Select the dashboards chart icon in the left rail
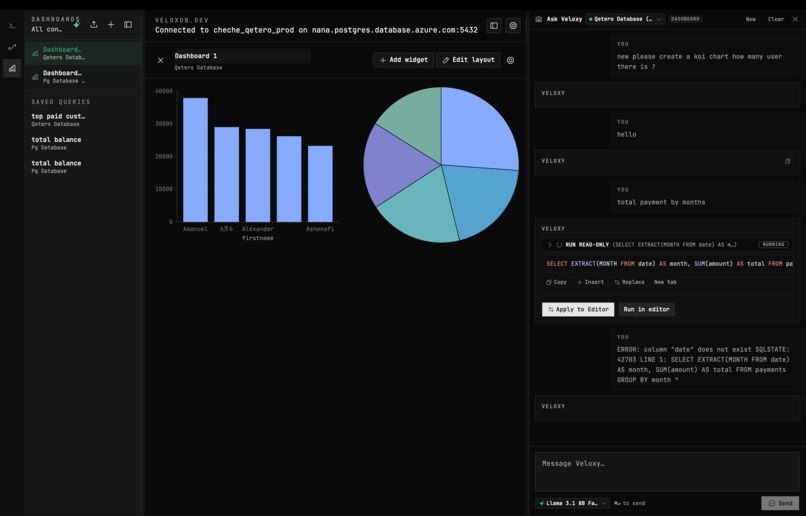The image size is (806, 516). 12,68
